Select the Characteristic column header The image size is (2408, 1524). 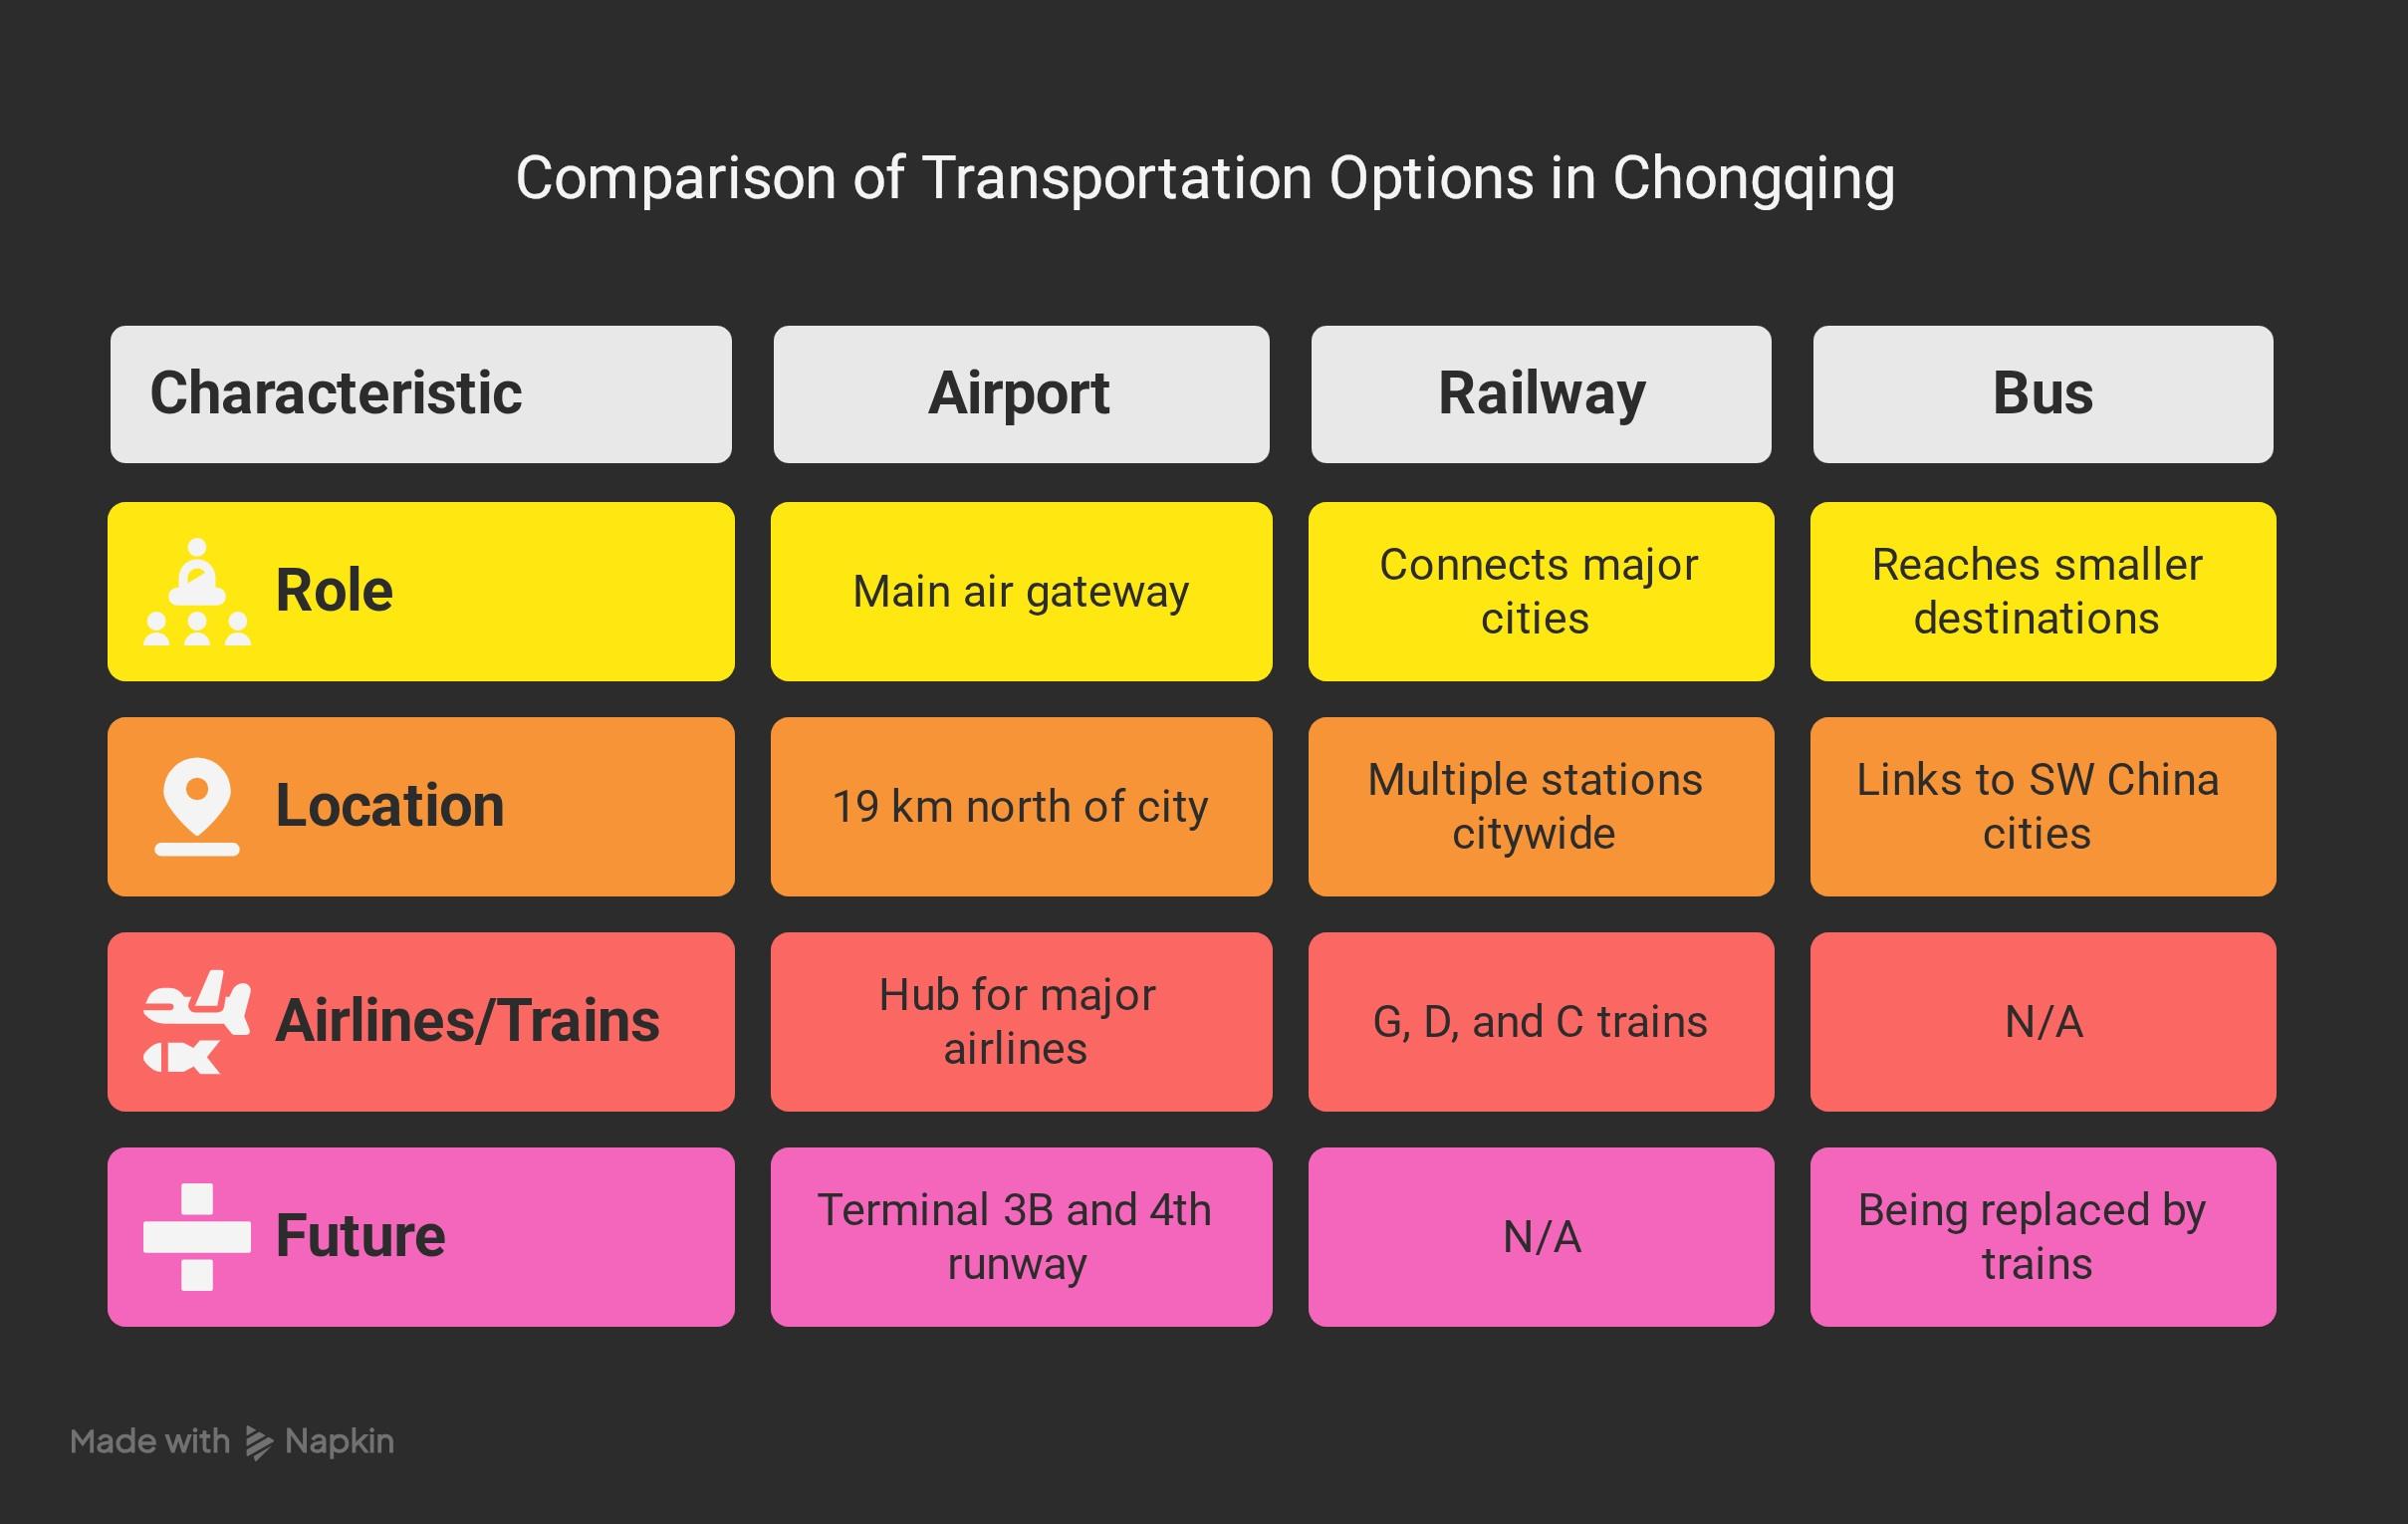click(421, 394)
